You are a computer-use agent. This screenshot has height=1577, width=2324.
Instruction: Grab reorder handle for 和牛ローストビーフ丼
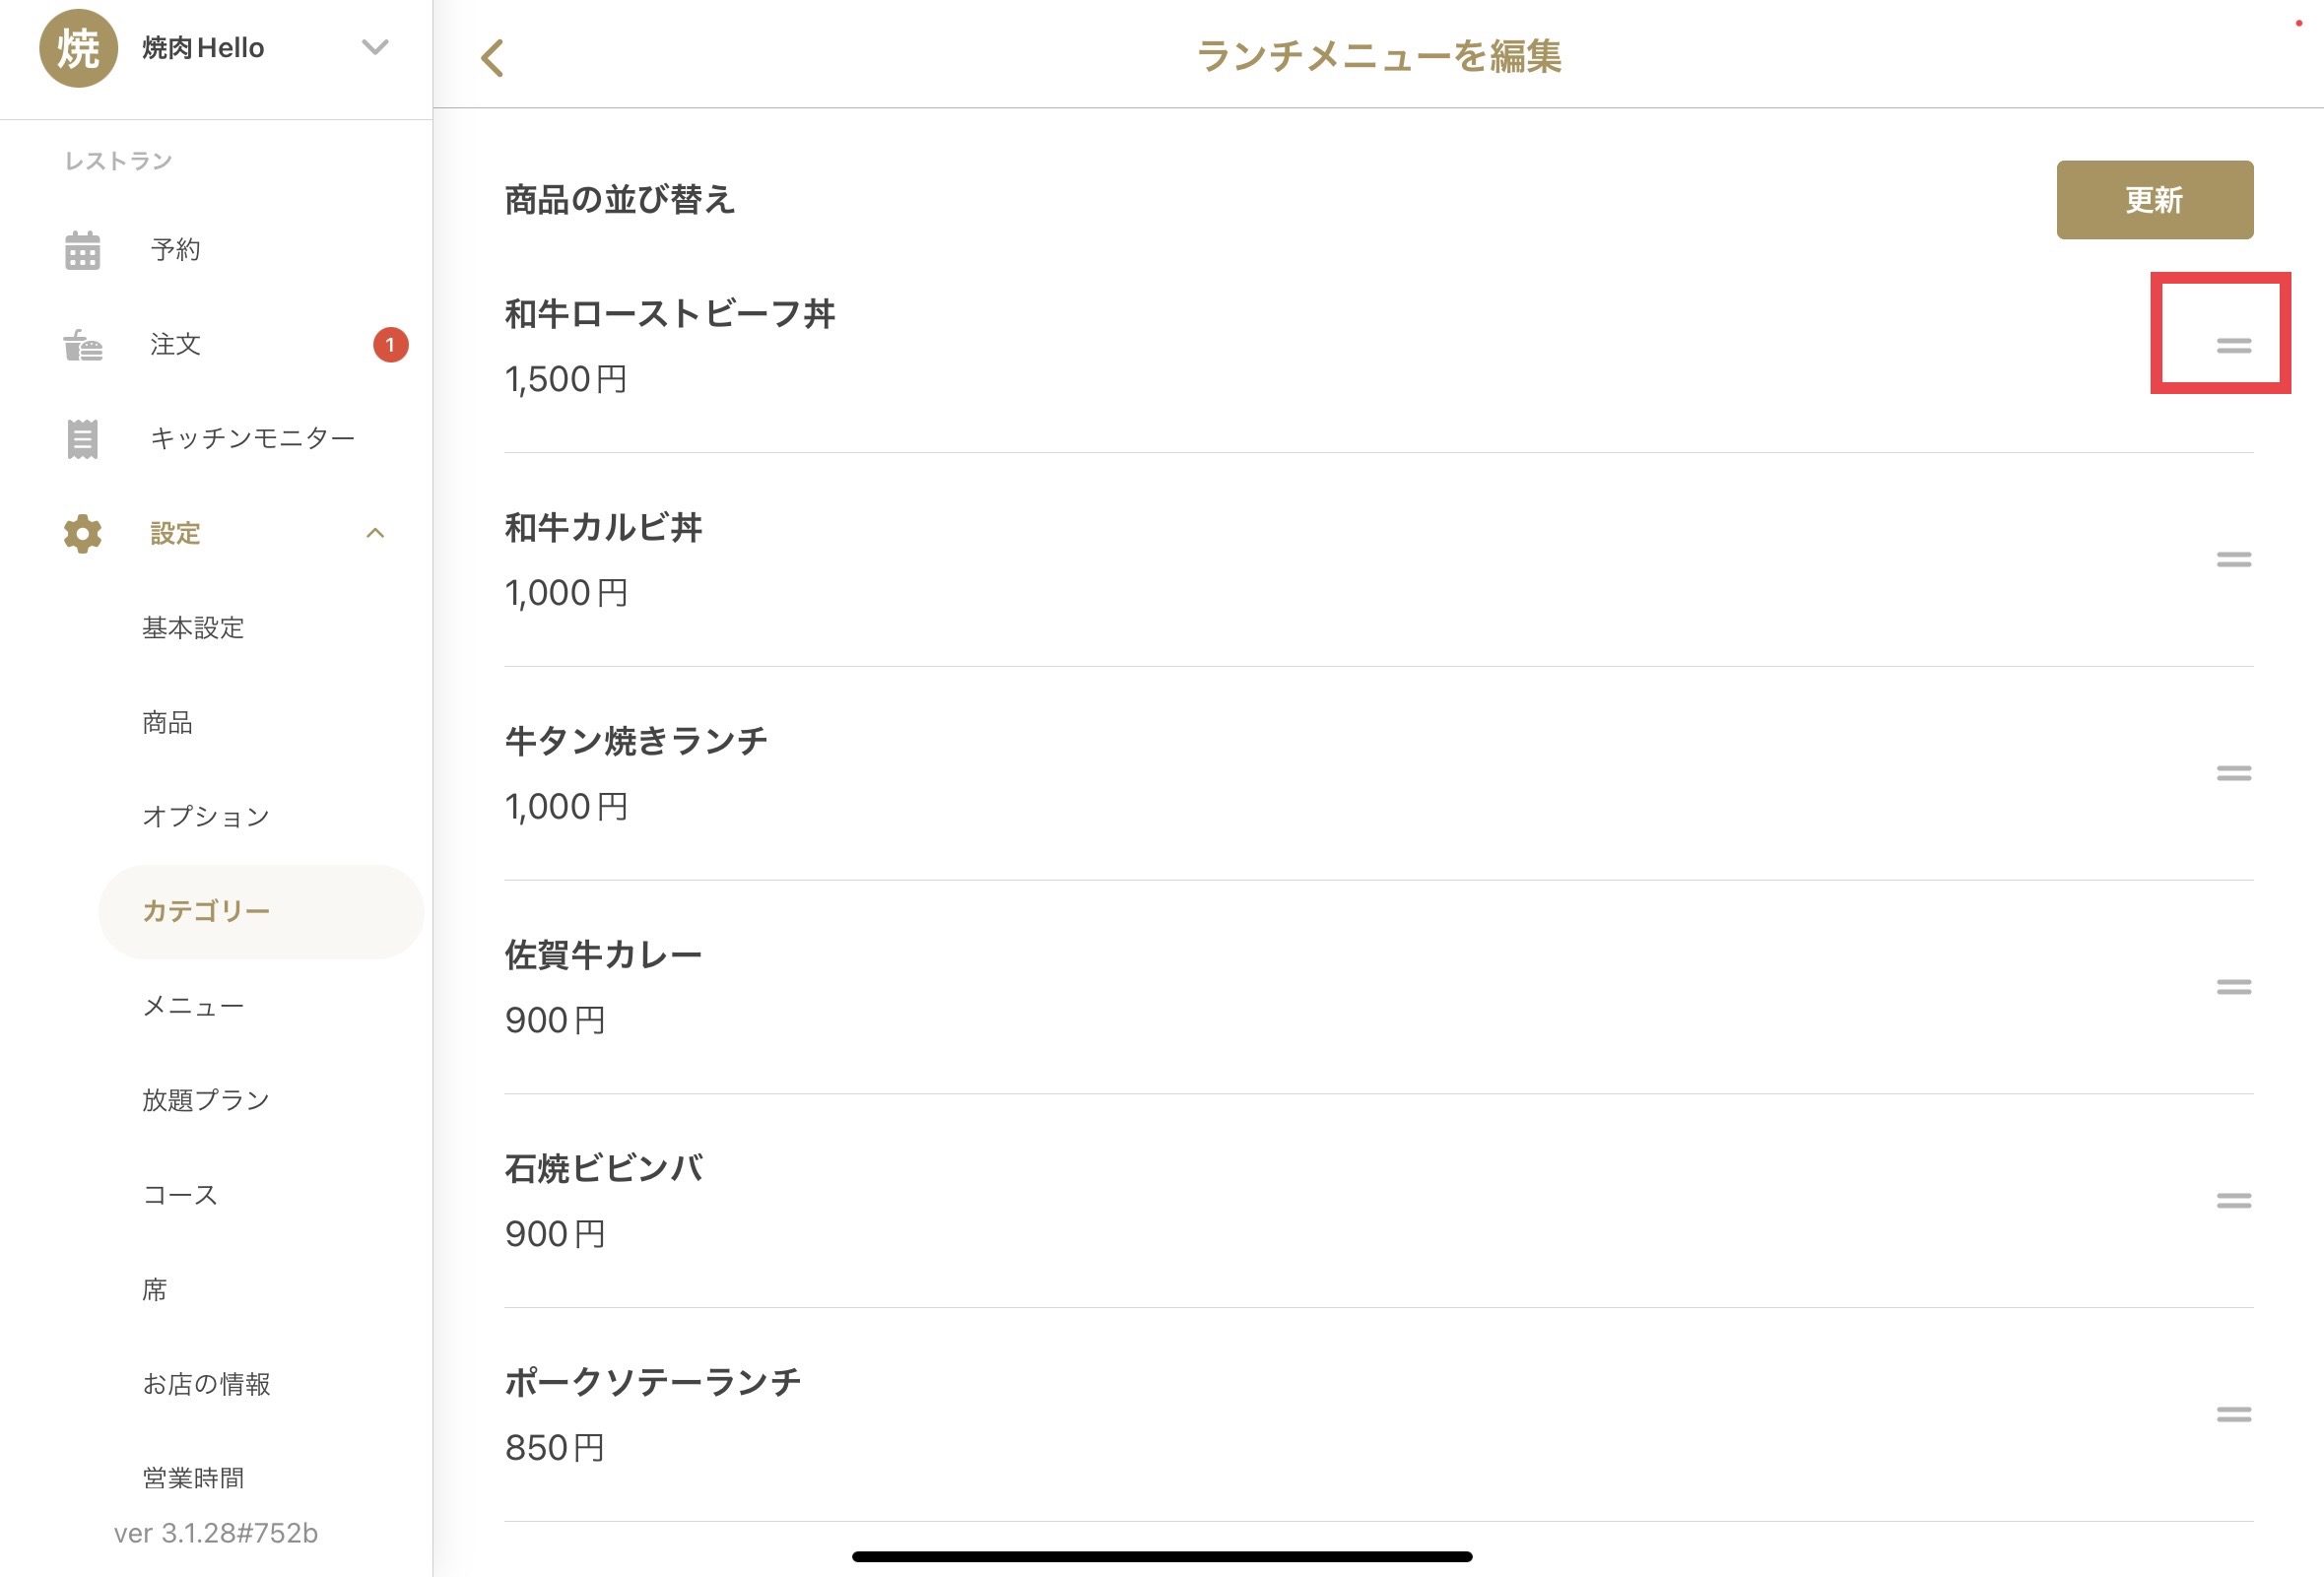2233,346
